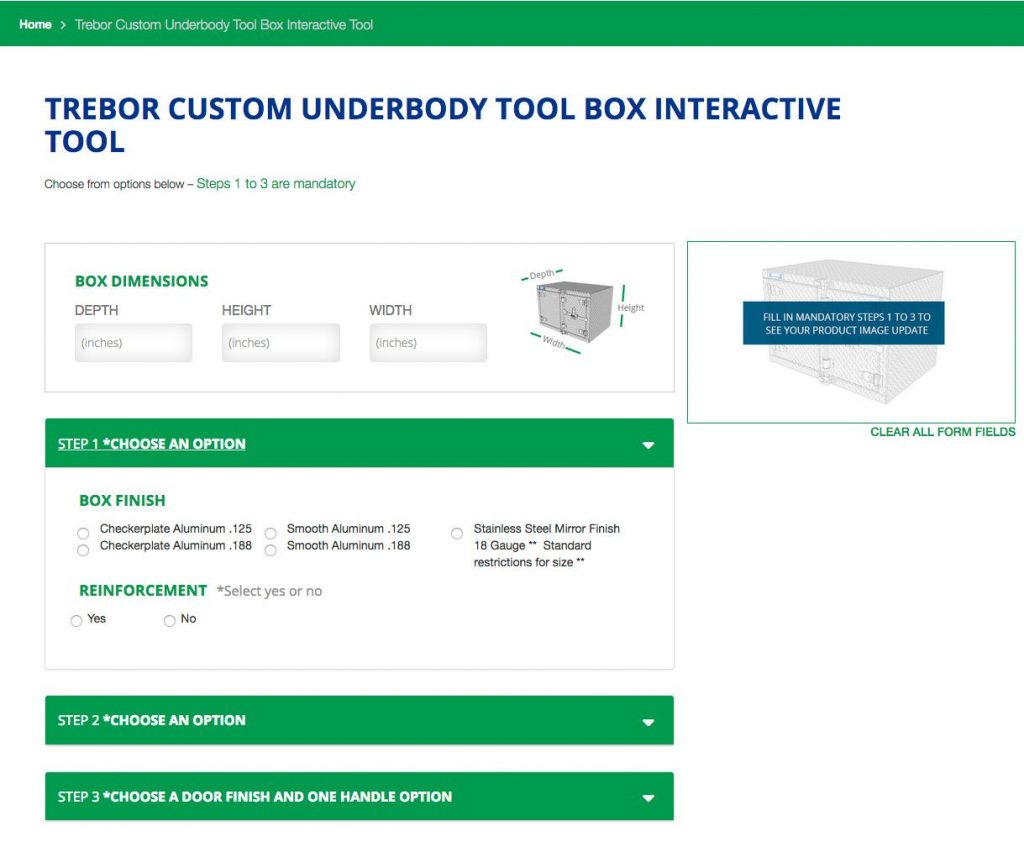Open Step 3 Choose a Door Finish header

tap(255, 797)
